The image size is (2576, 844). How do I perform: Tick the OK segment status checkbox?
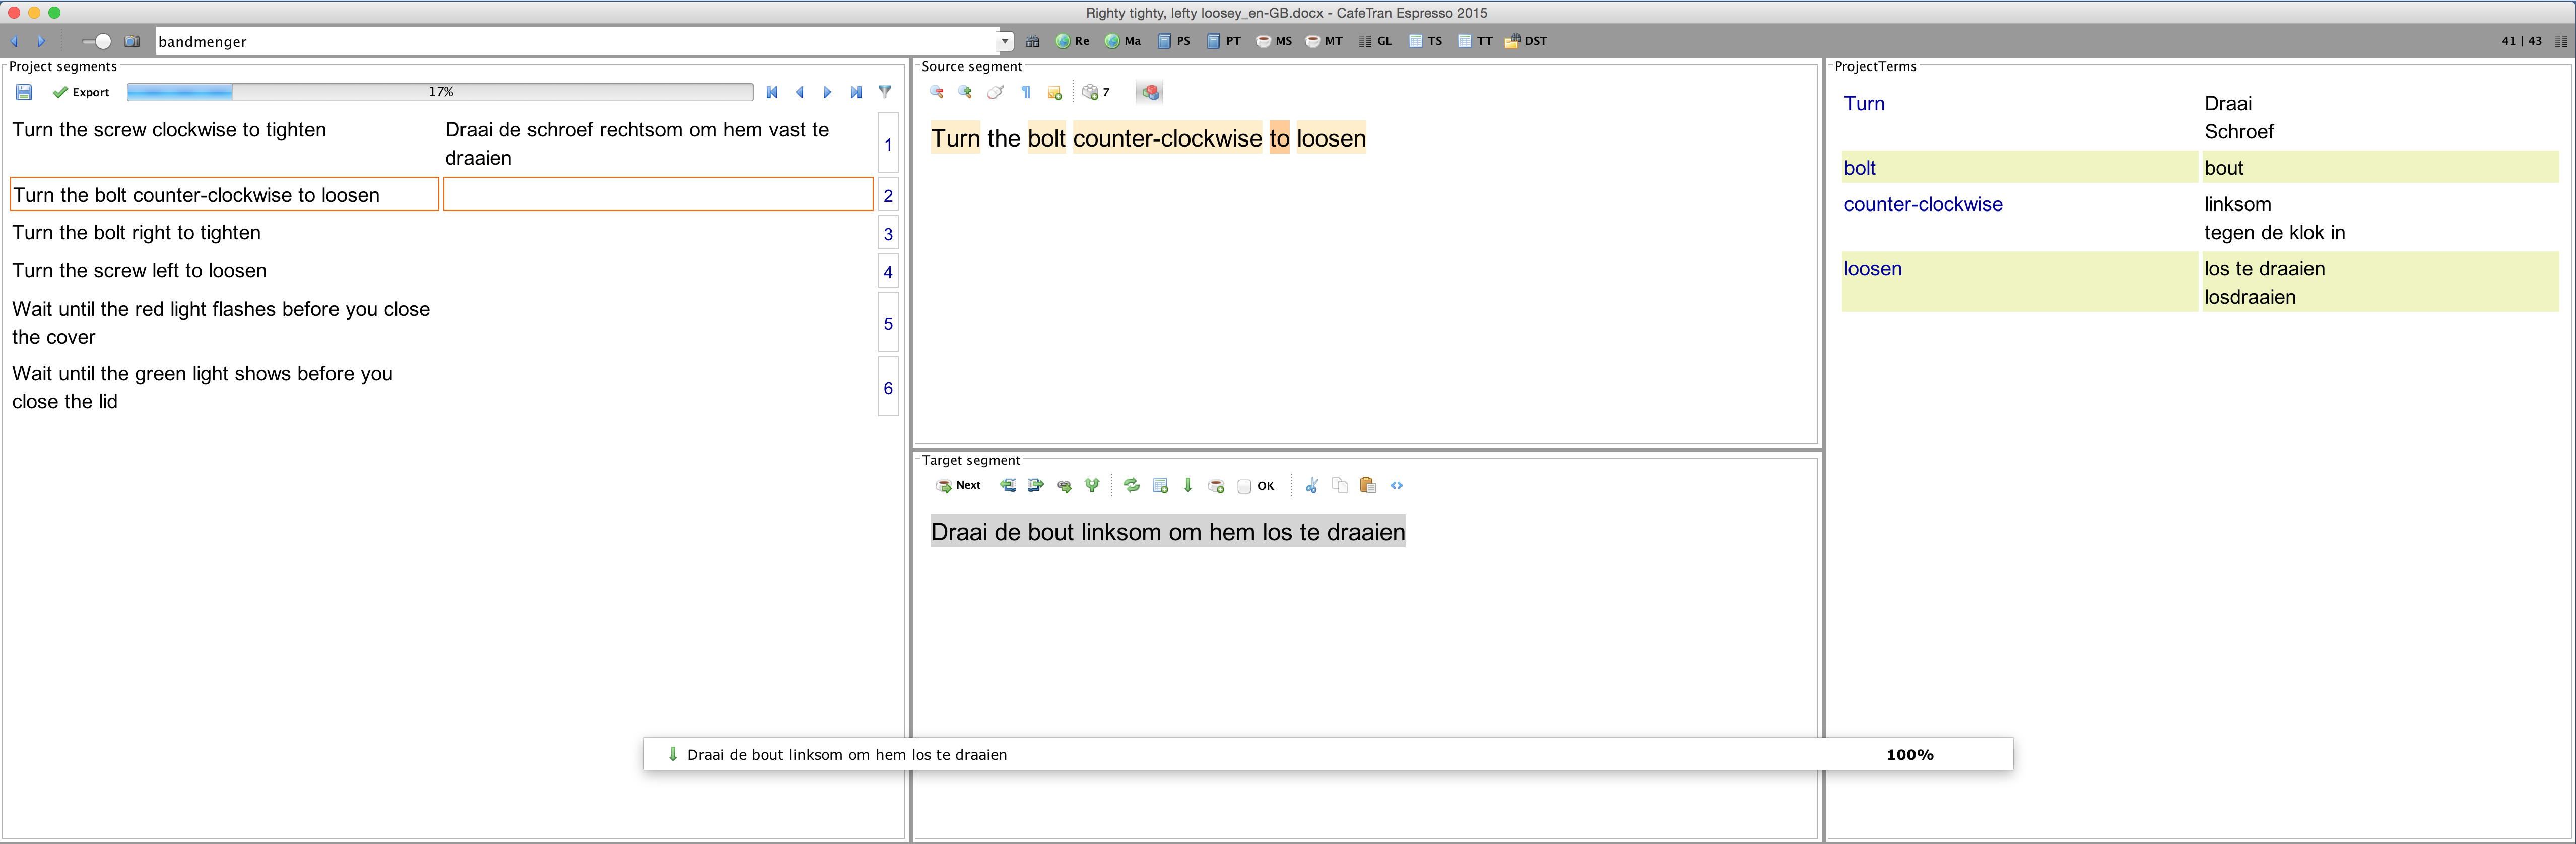point(1245,487)
